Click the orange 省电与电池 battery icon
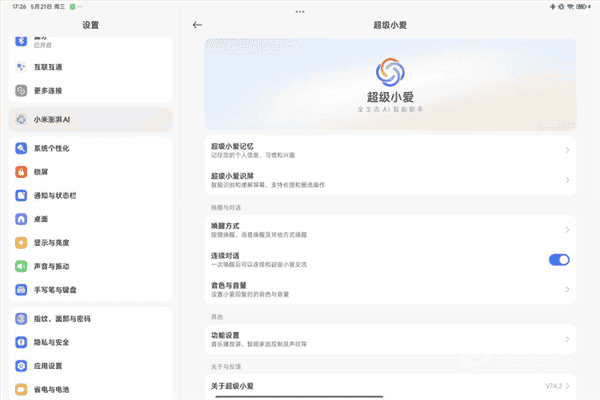Screen dimensions: 600x400 tap(21, 389)
